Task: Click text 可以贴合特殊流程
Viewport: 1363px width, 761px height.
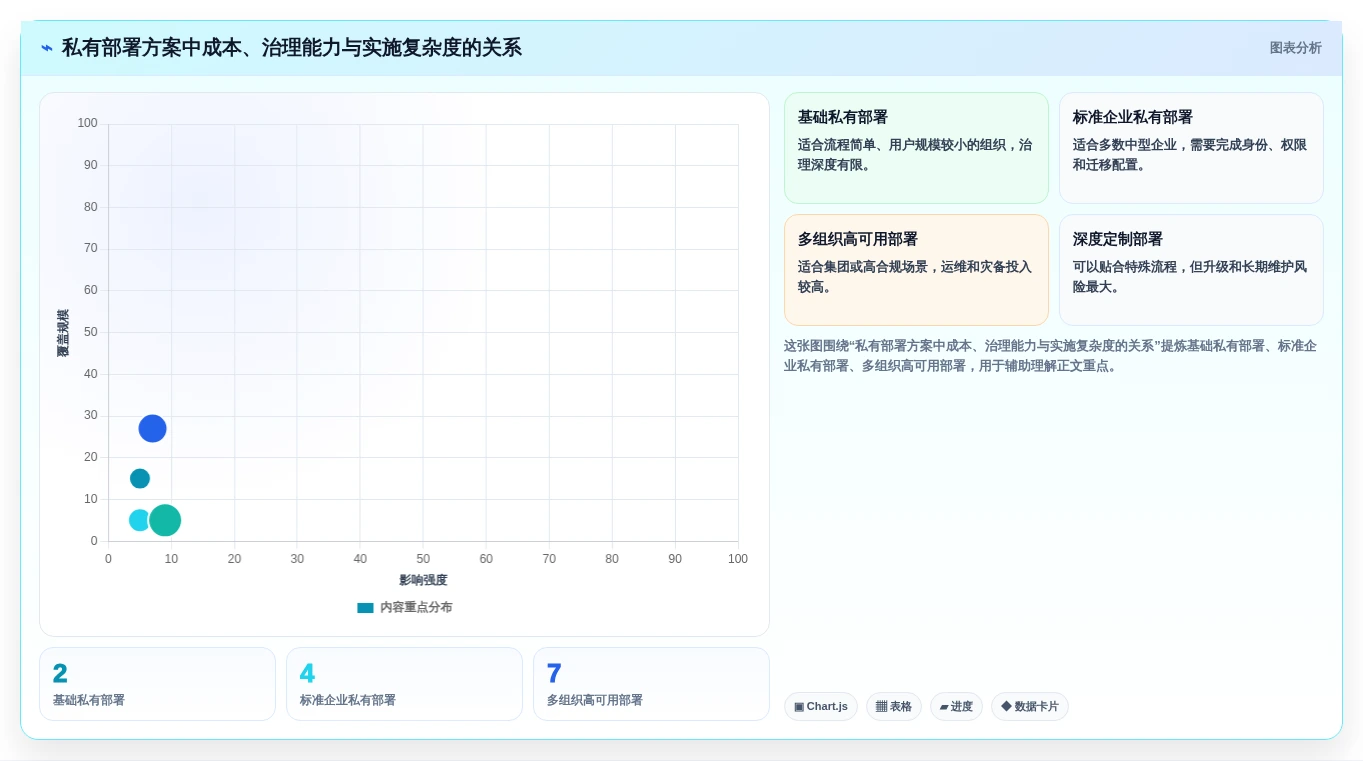Action: click(x=1125, y=267)
